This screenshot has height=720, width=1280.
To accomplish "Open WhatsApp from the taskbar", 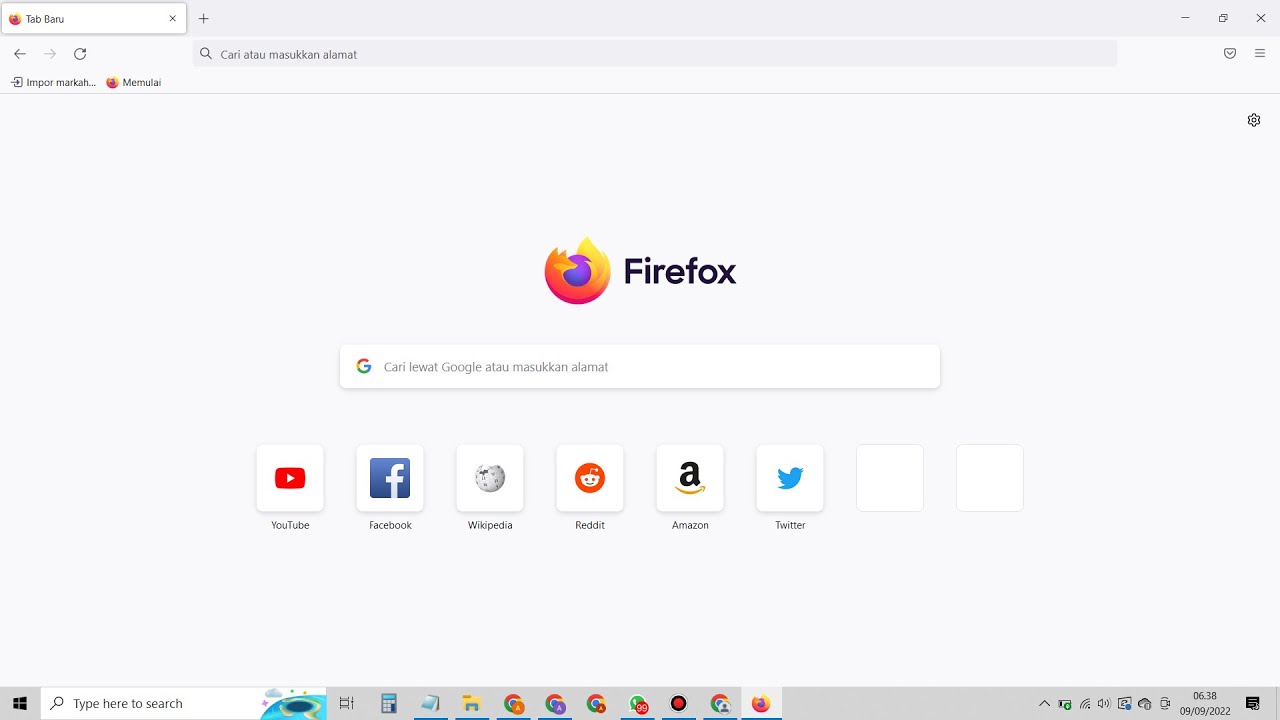I will [x=638, y=704].
